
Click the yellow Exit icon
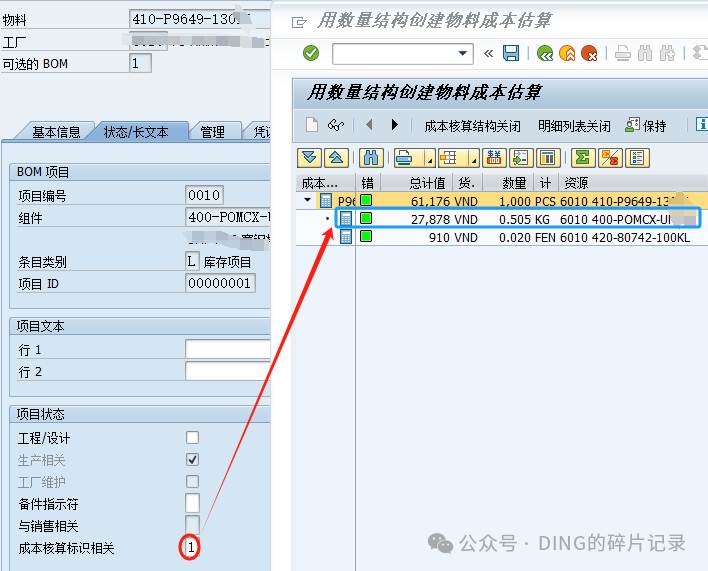click(567, 53)
